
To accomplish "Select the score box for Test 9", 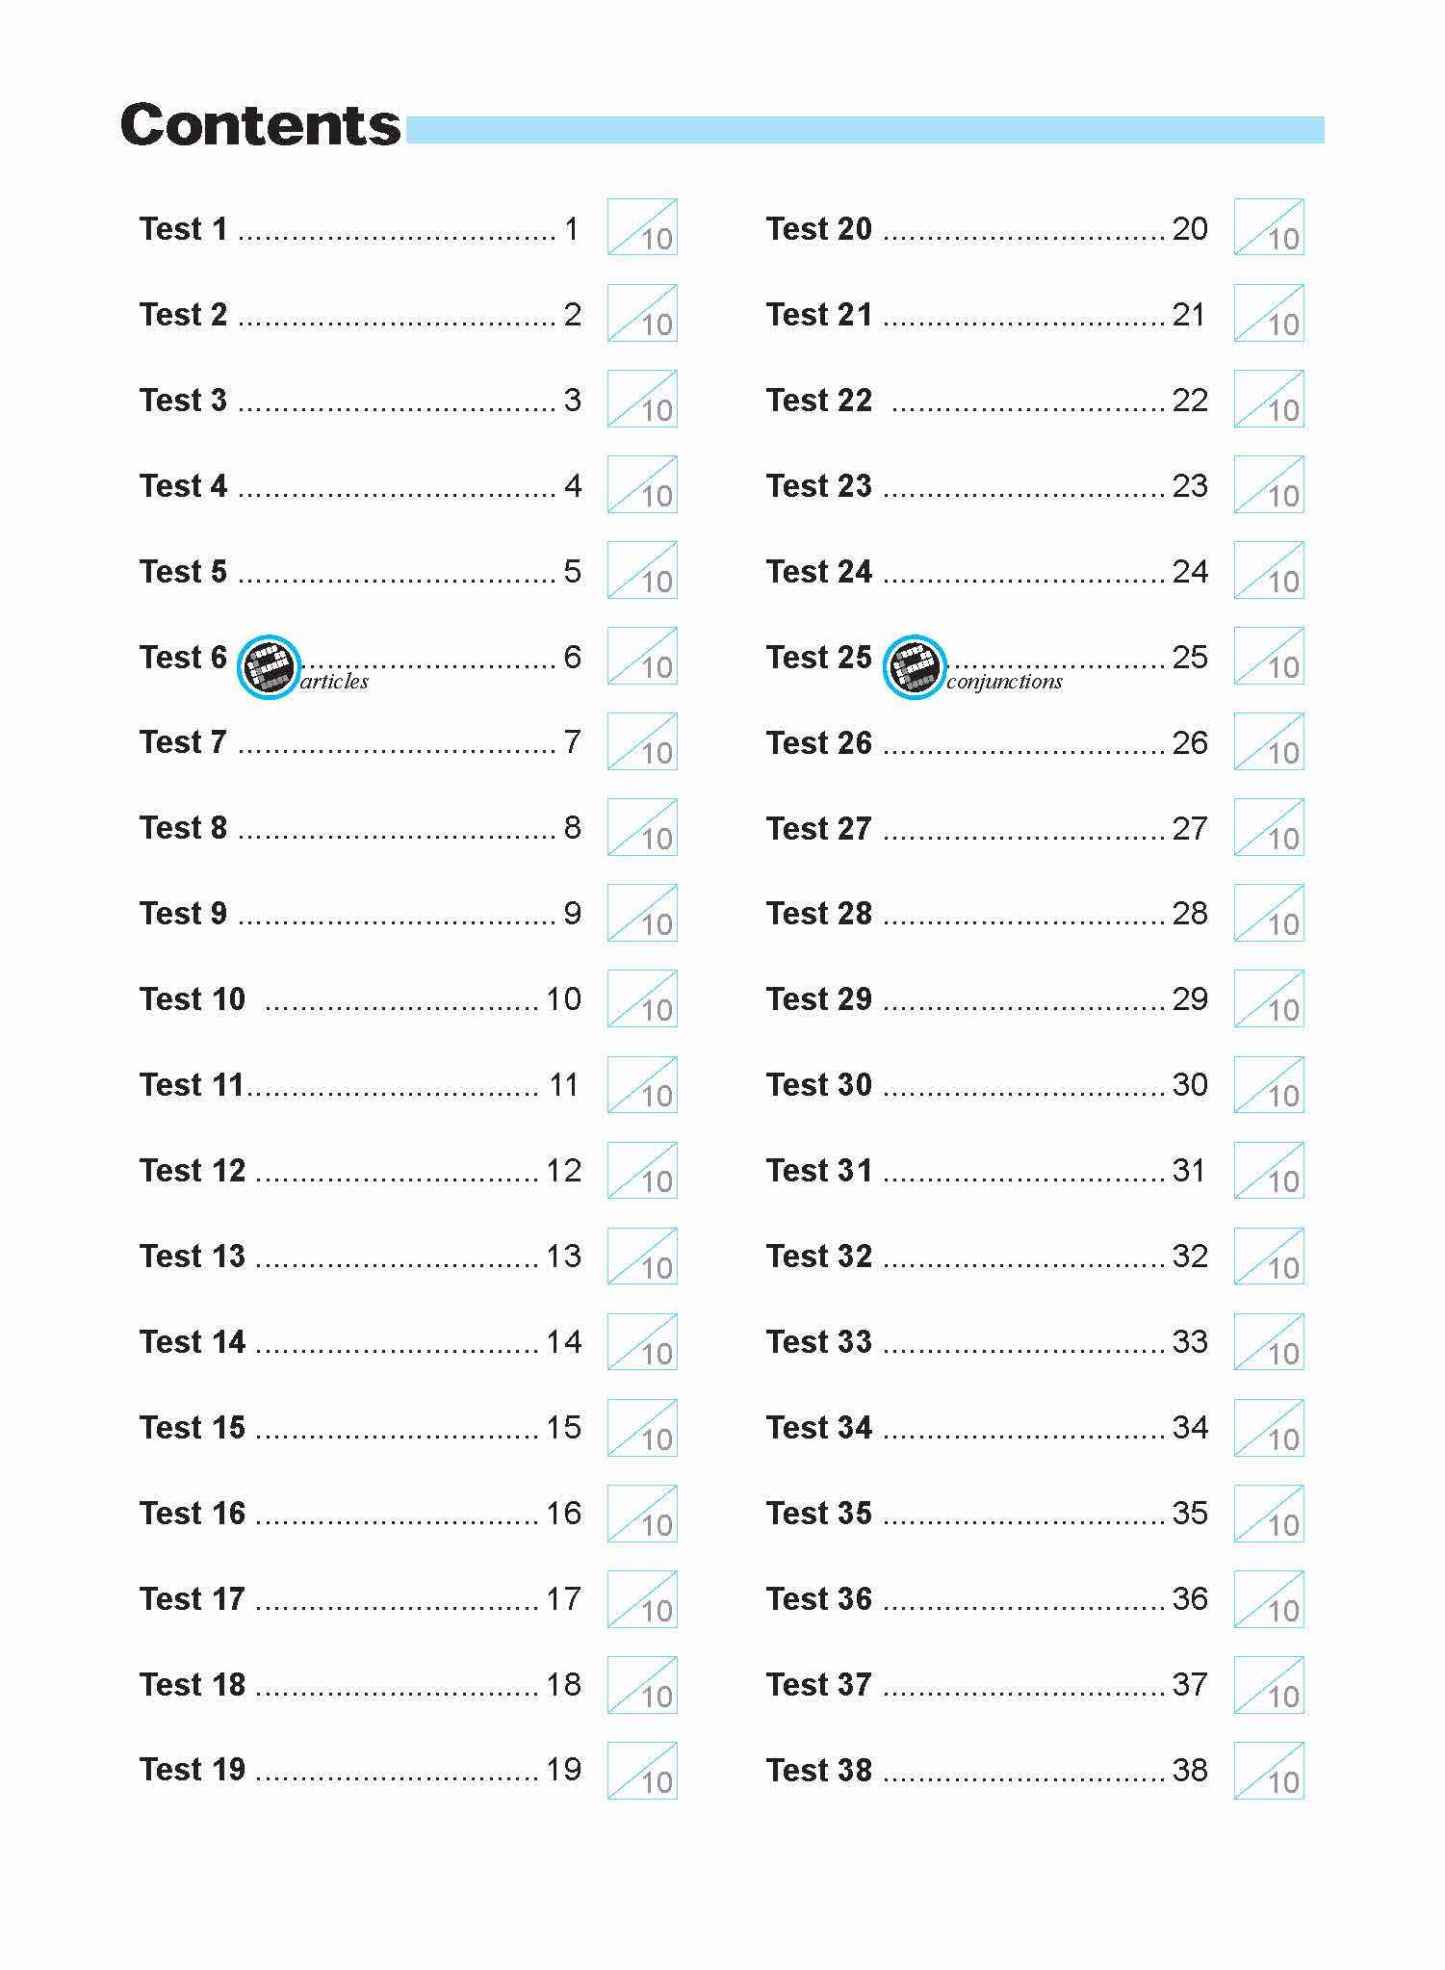I will click(x=642, y=913).
